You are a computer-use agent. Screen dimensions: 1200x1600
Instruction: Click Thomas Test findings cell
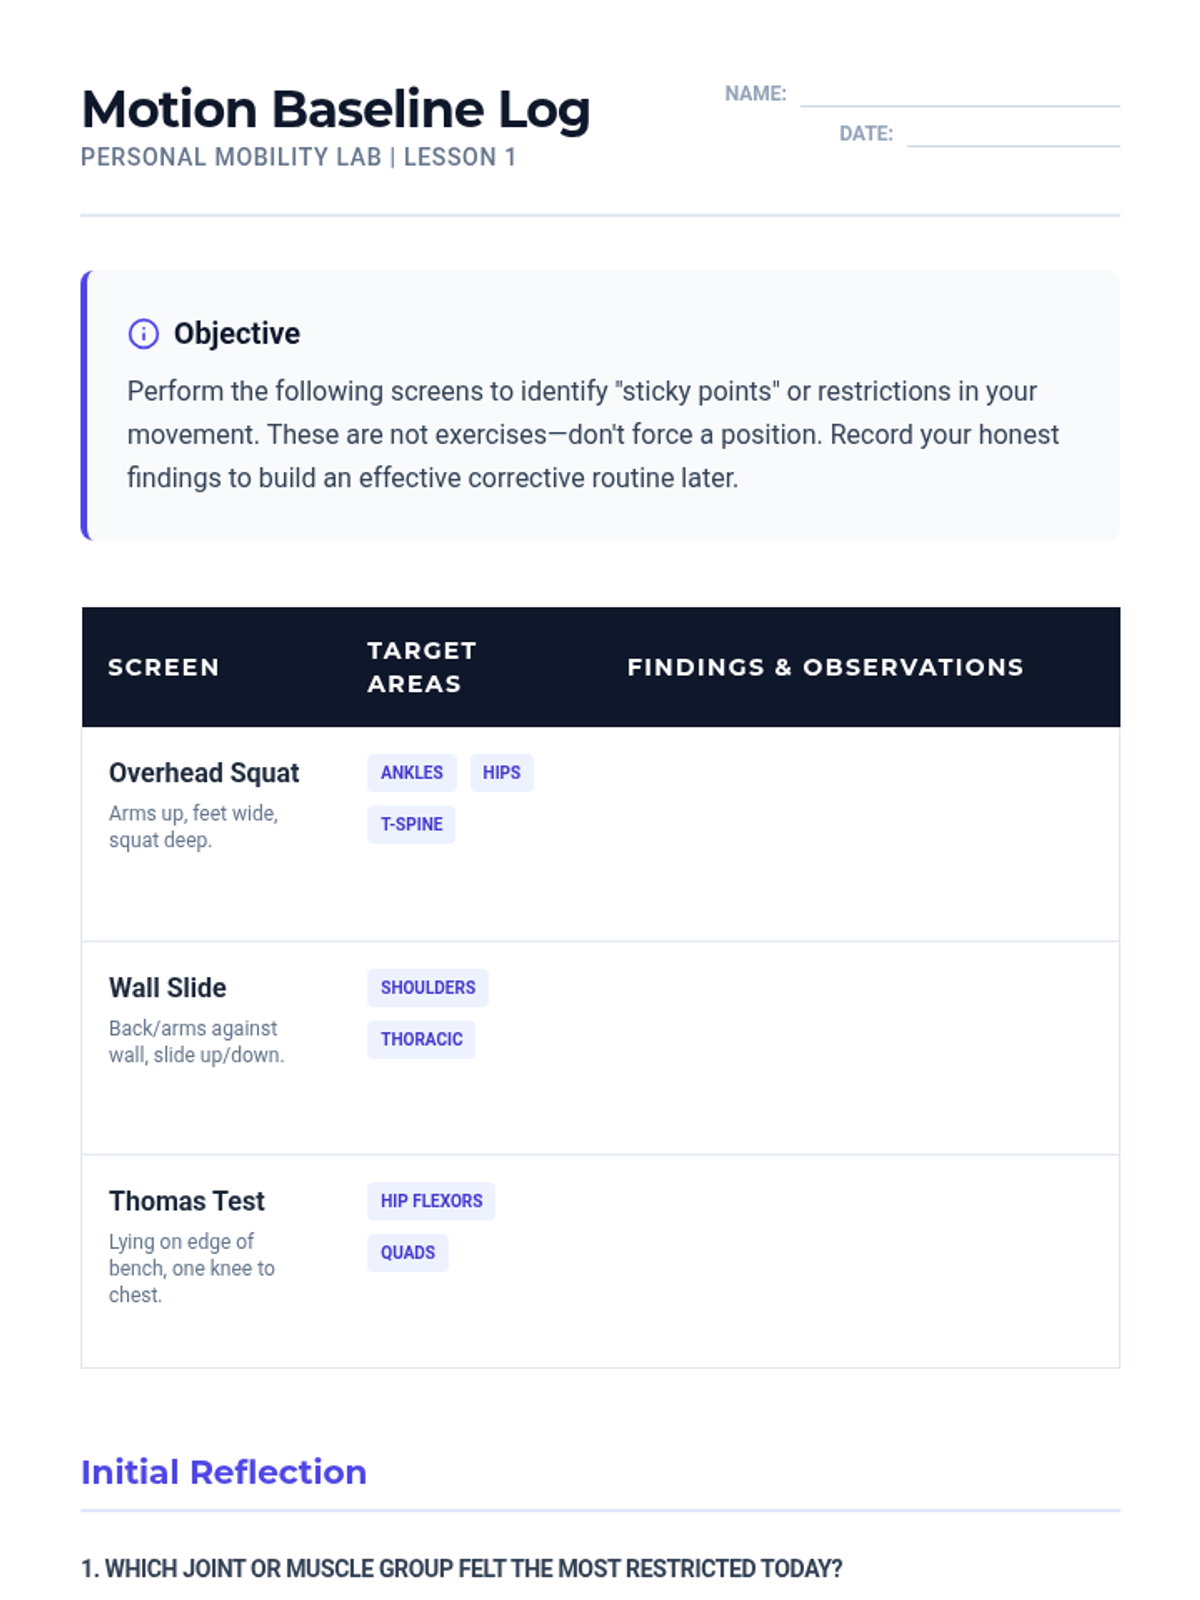[860, 1262]
